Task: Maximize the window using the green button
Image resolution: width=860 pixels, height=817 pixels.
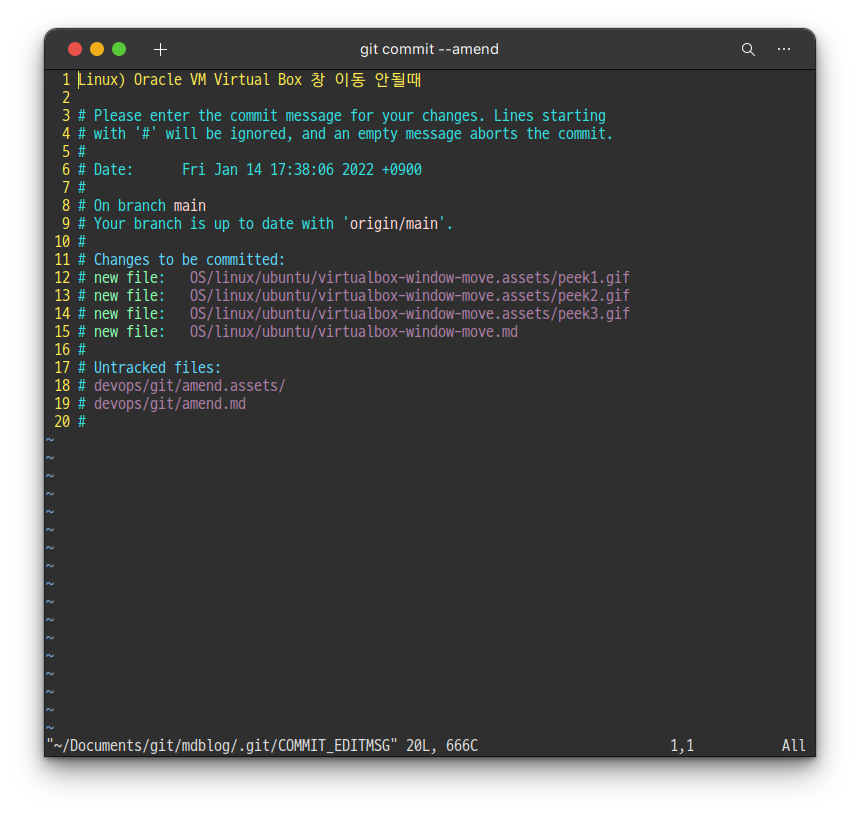Action: pyautogui.click(x=119, y=49)
